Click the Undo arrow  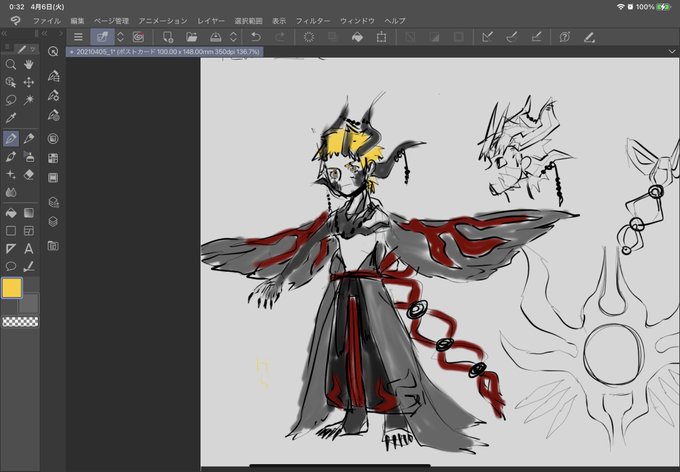[x=256, y=37]
